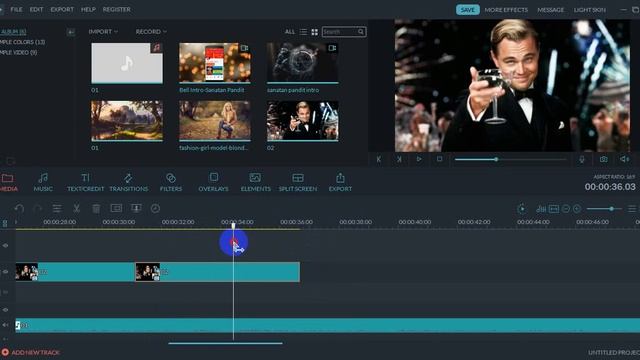Image resolution: width=640 pixels, height=360 pixels.
Task: Toggle visibility eye of top empty track
Action: pos(5,245)
